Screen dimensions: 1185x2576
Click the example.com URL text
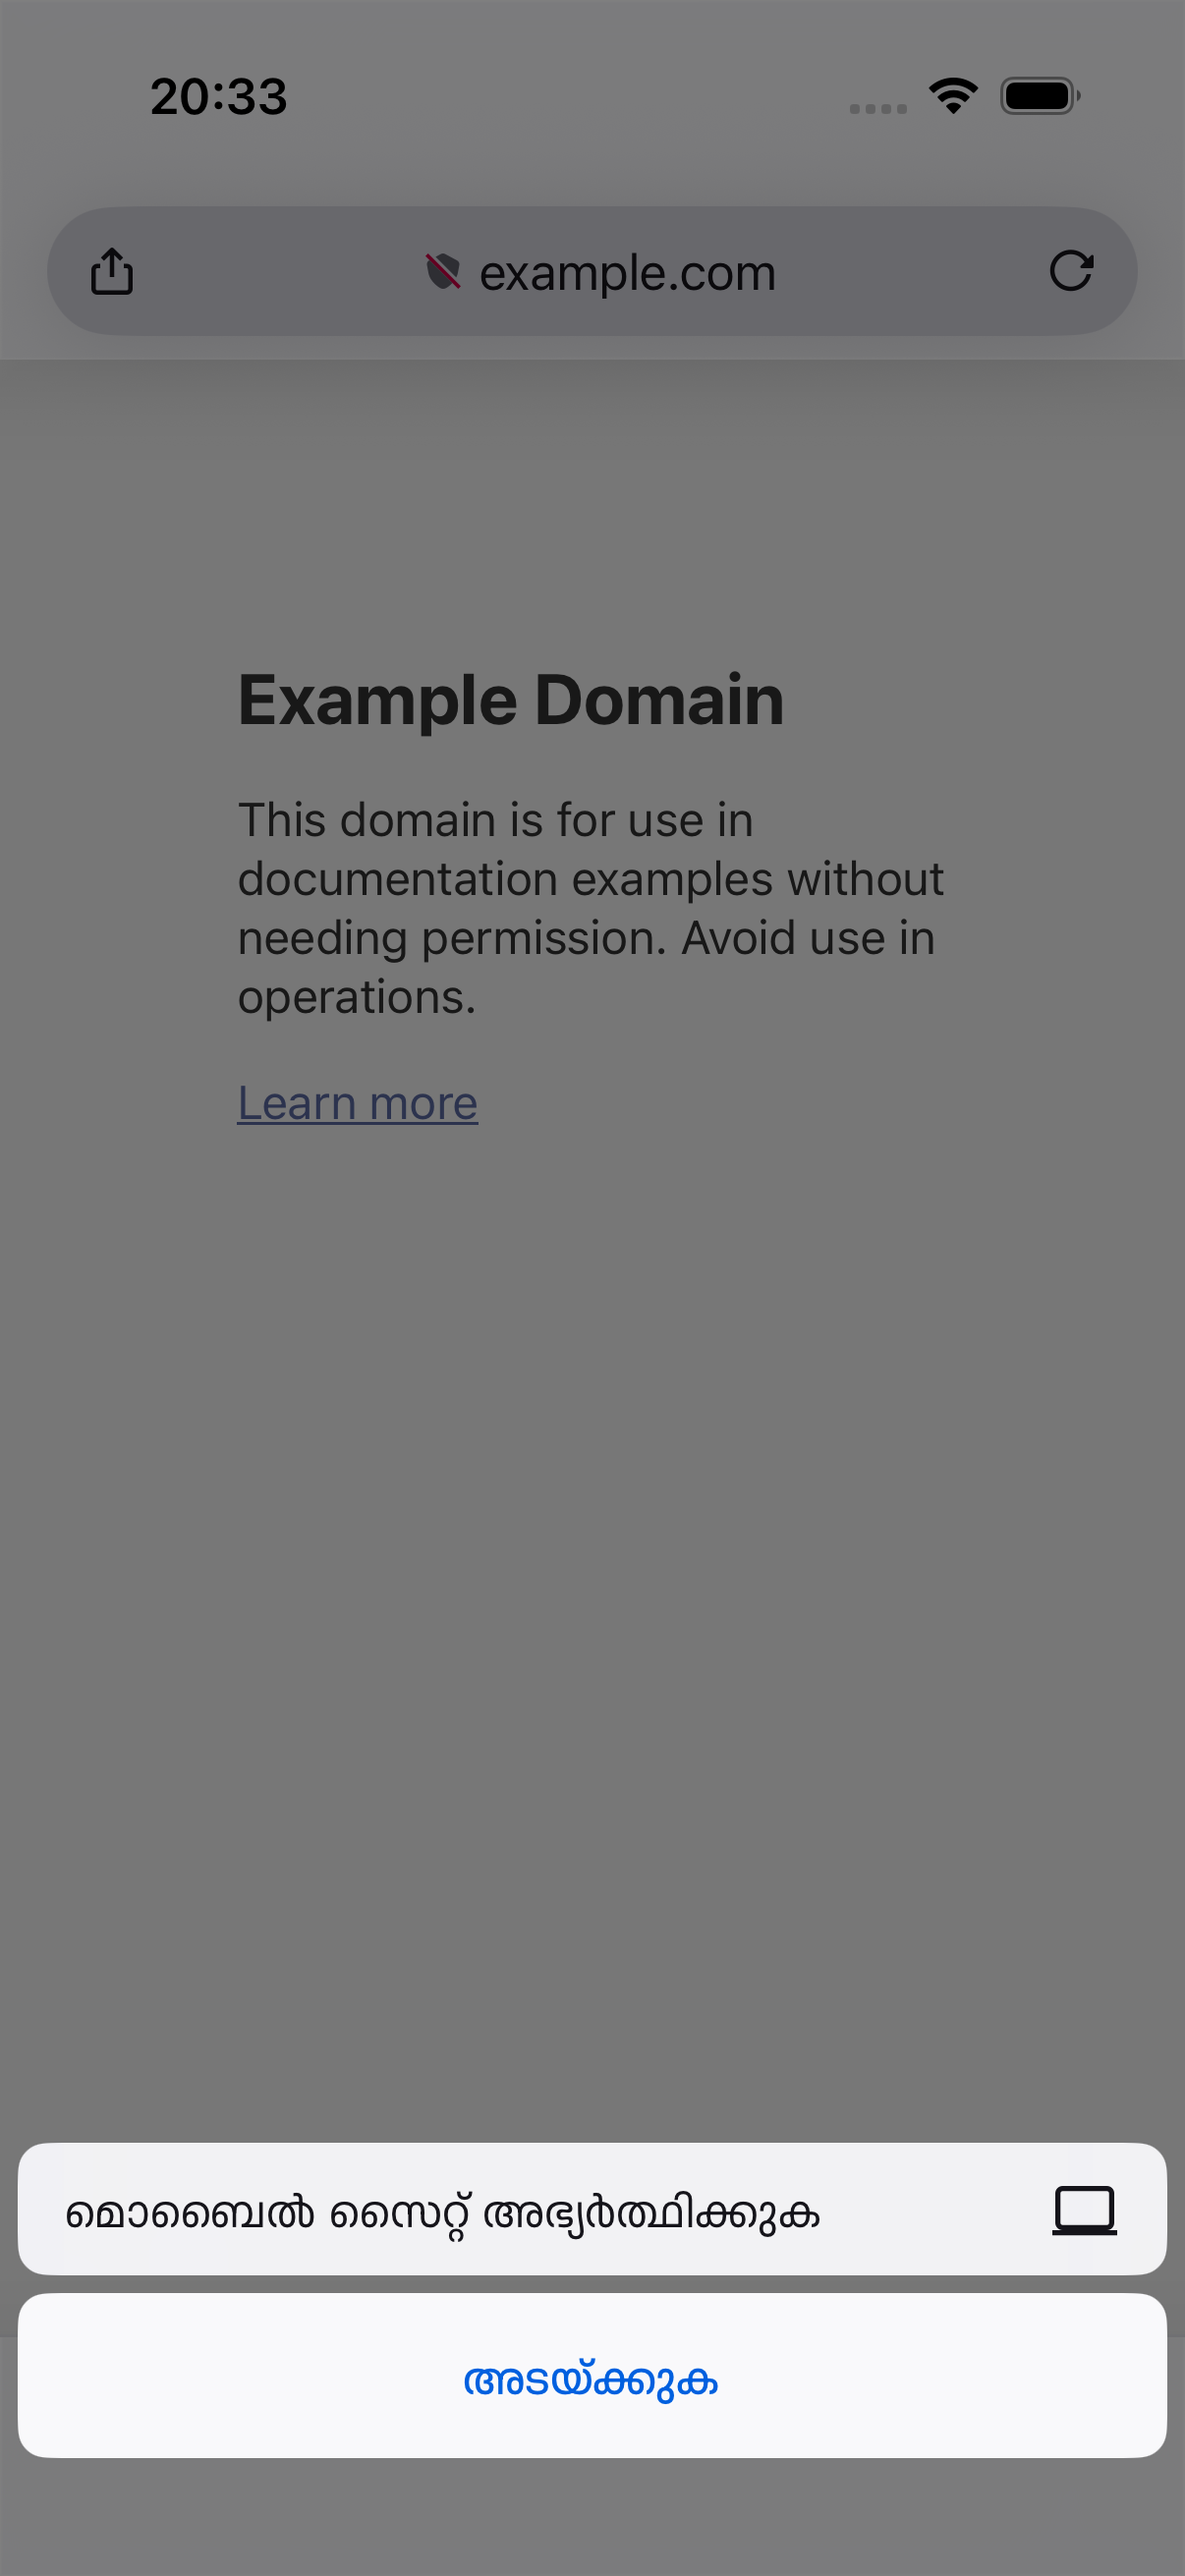tap(627, 272)
